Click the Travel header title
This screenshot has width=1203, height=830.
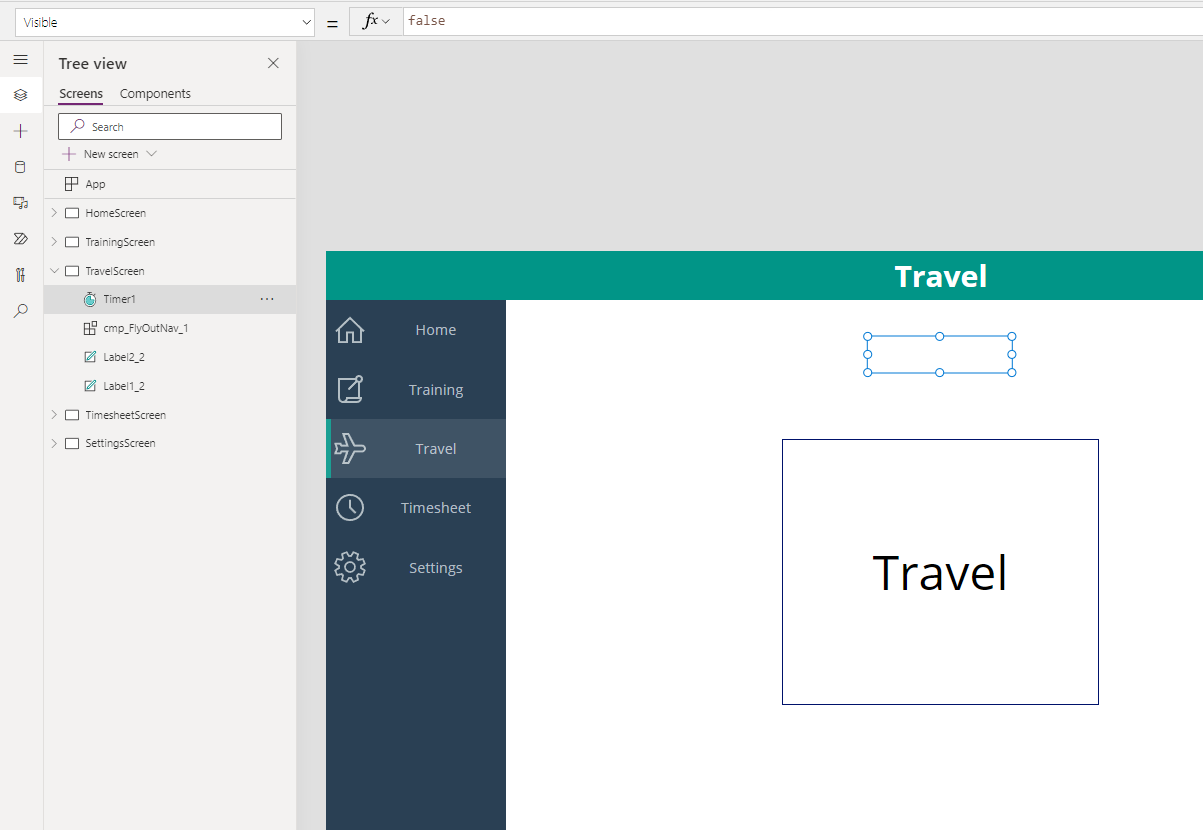(x=941, y=276)
